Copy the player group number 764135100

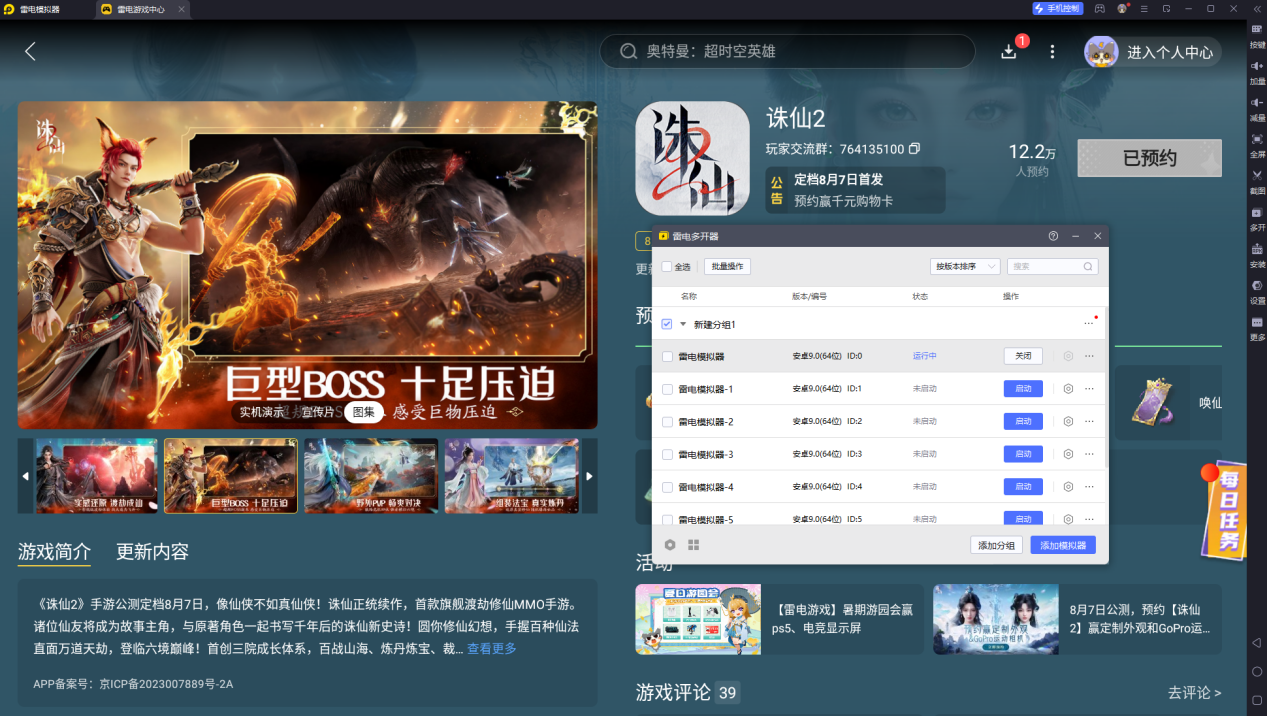click(914, 149)
